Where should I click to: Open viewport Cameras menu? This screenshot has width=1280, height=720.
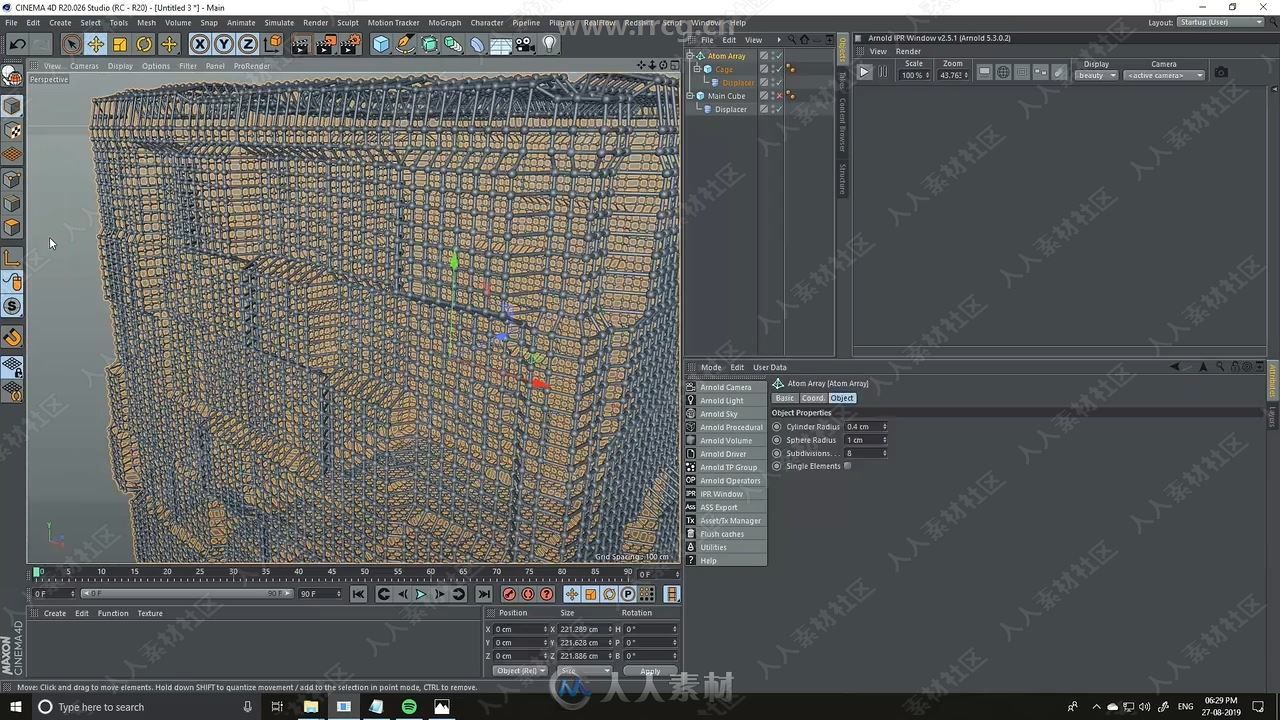pyautogui.click(x=84, y=66)
